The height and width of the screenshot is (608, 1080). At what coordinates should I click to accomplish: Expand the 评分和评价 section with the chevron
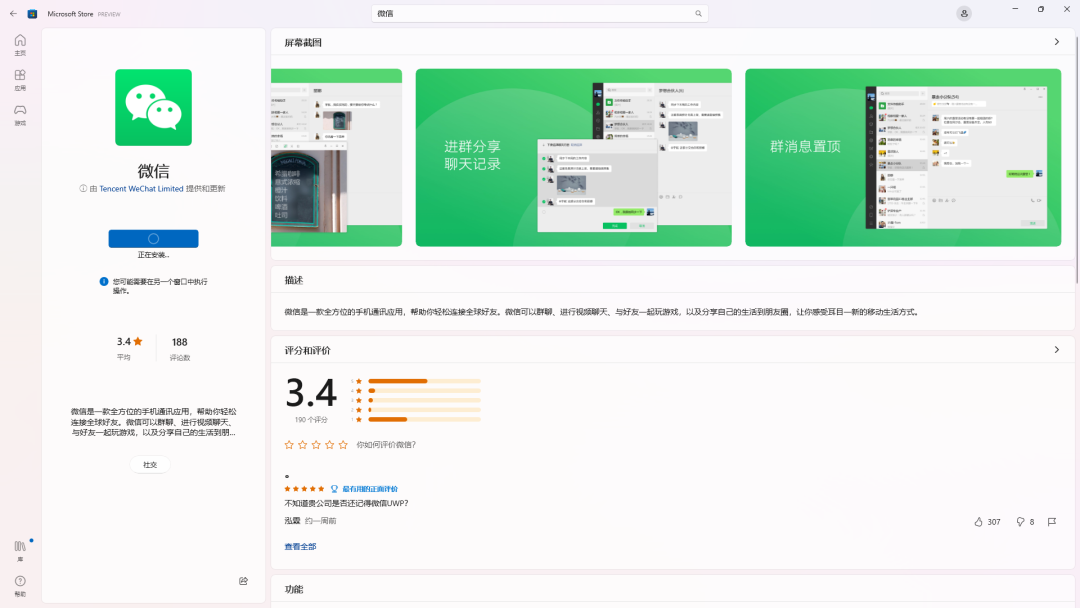click(x=1057, y=349)
